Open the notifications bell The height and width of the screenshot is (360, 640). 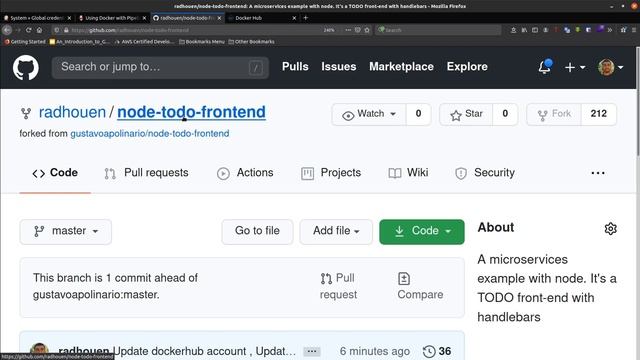pos(545,67)
